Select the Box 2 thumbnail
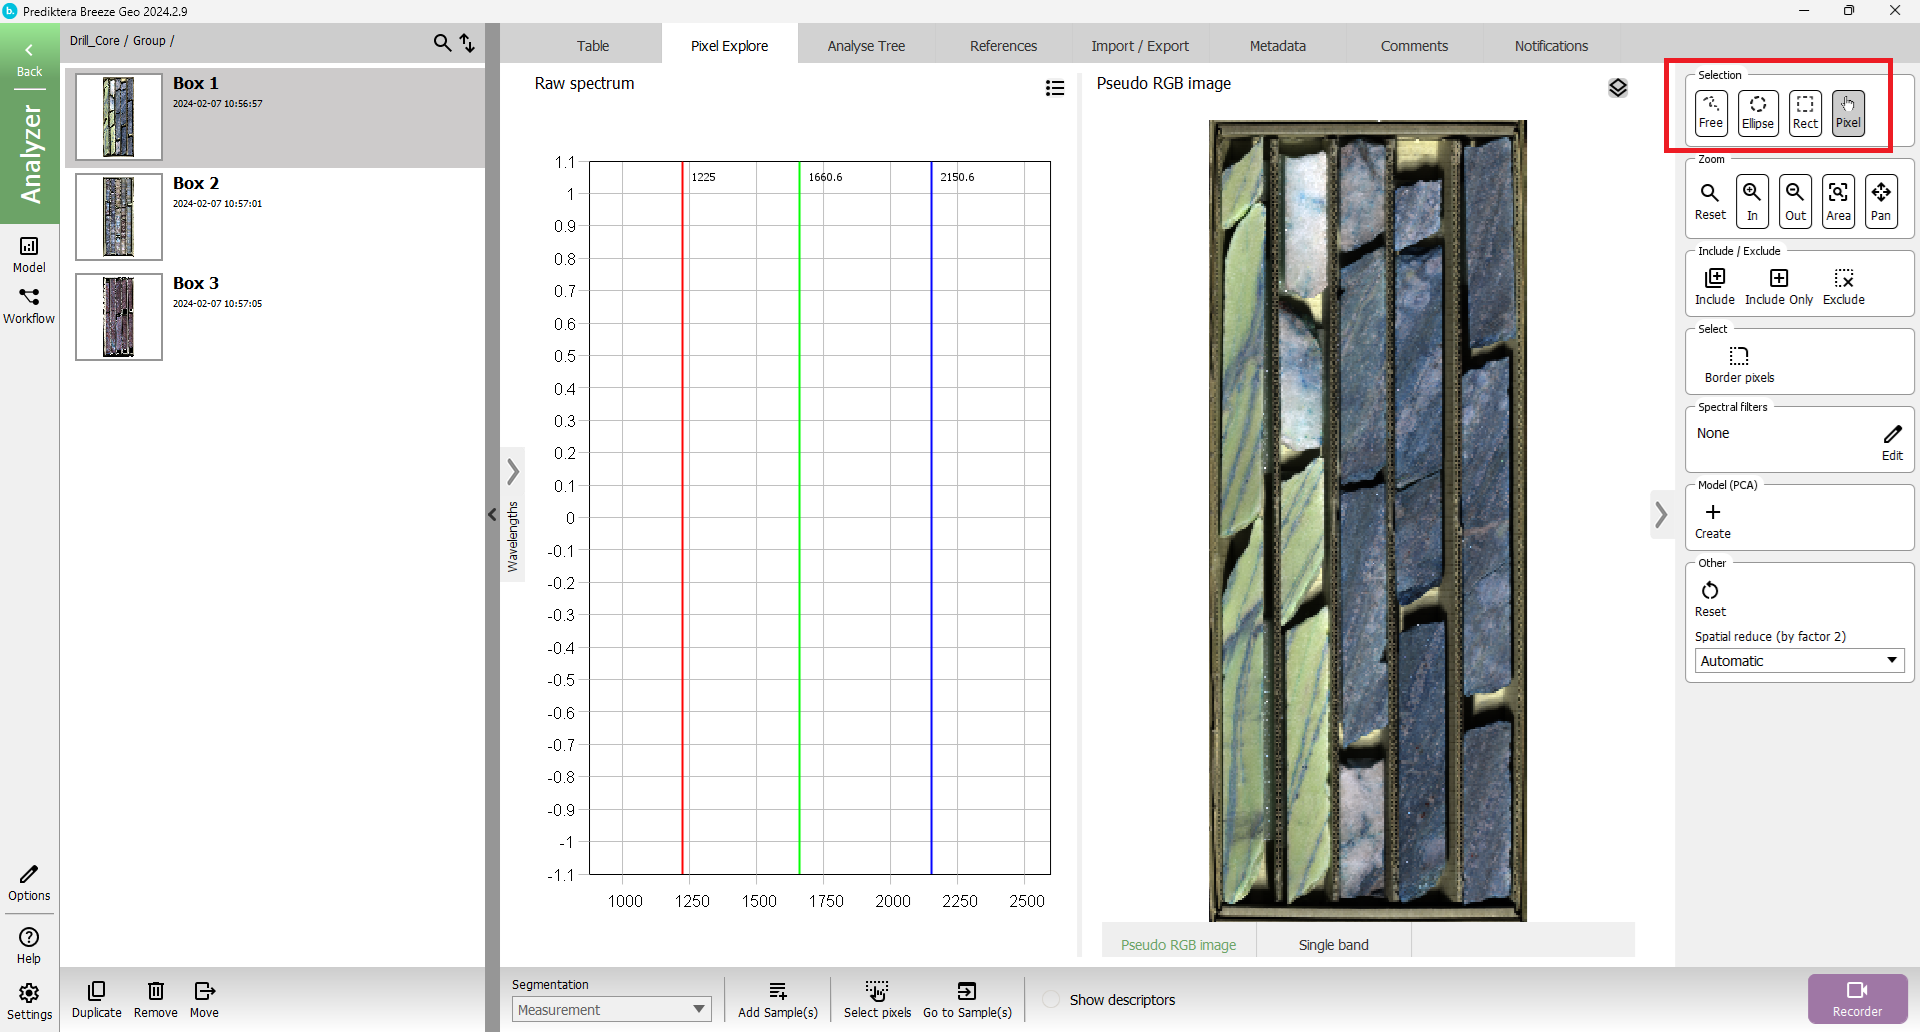 [x=119, y=217]
